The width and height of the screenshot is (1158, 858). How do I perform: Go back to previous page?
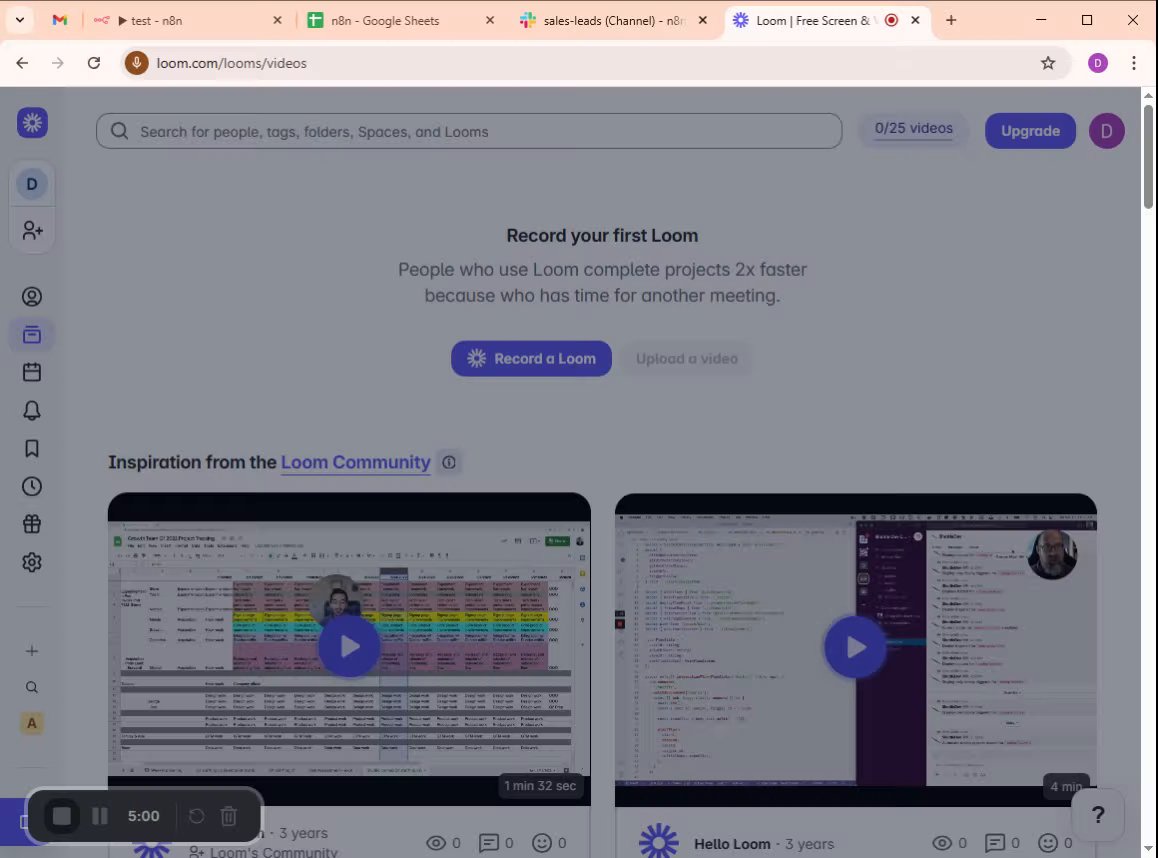(22, 64)
